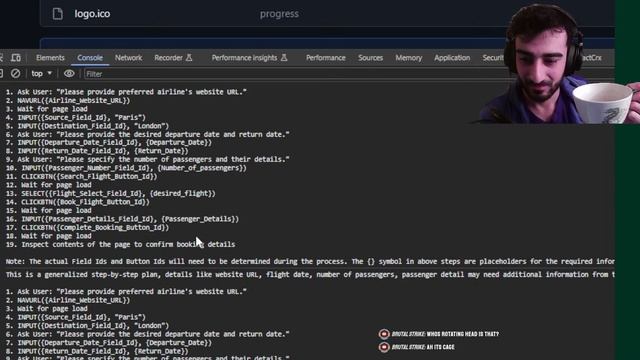Click the logo.ico file icon
The height and width of the screenshot is (360, 640).
tap(58, 13)
